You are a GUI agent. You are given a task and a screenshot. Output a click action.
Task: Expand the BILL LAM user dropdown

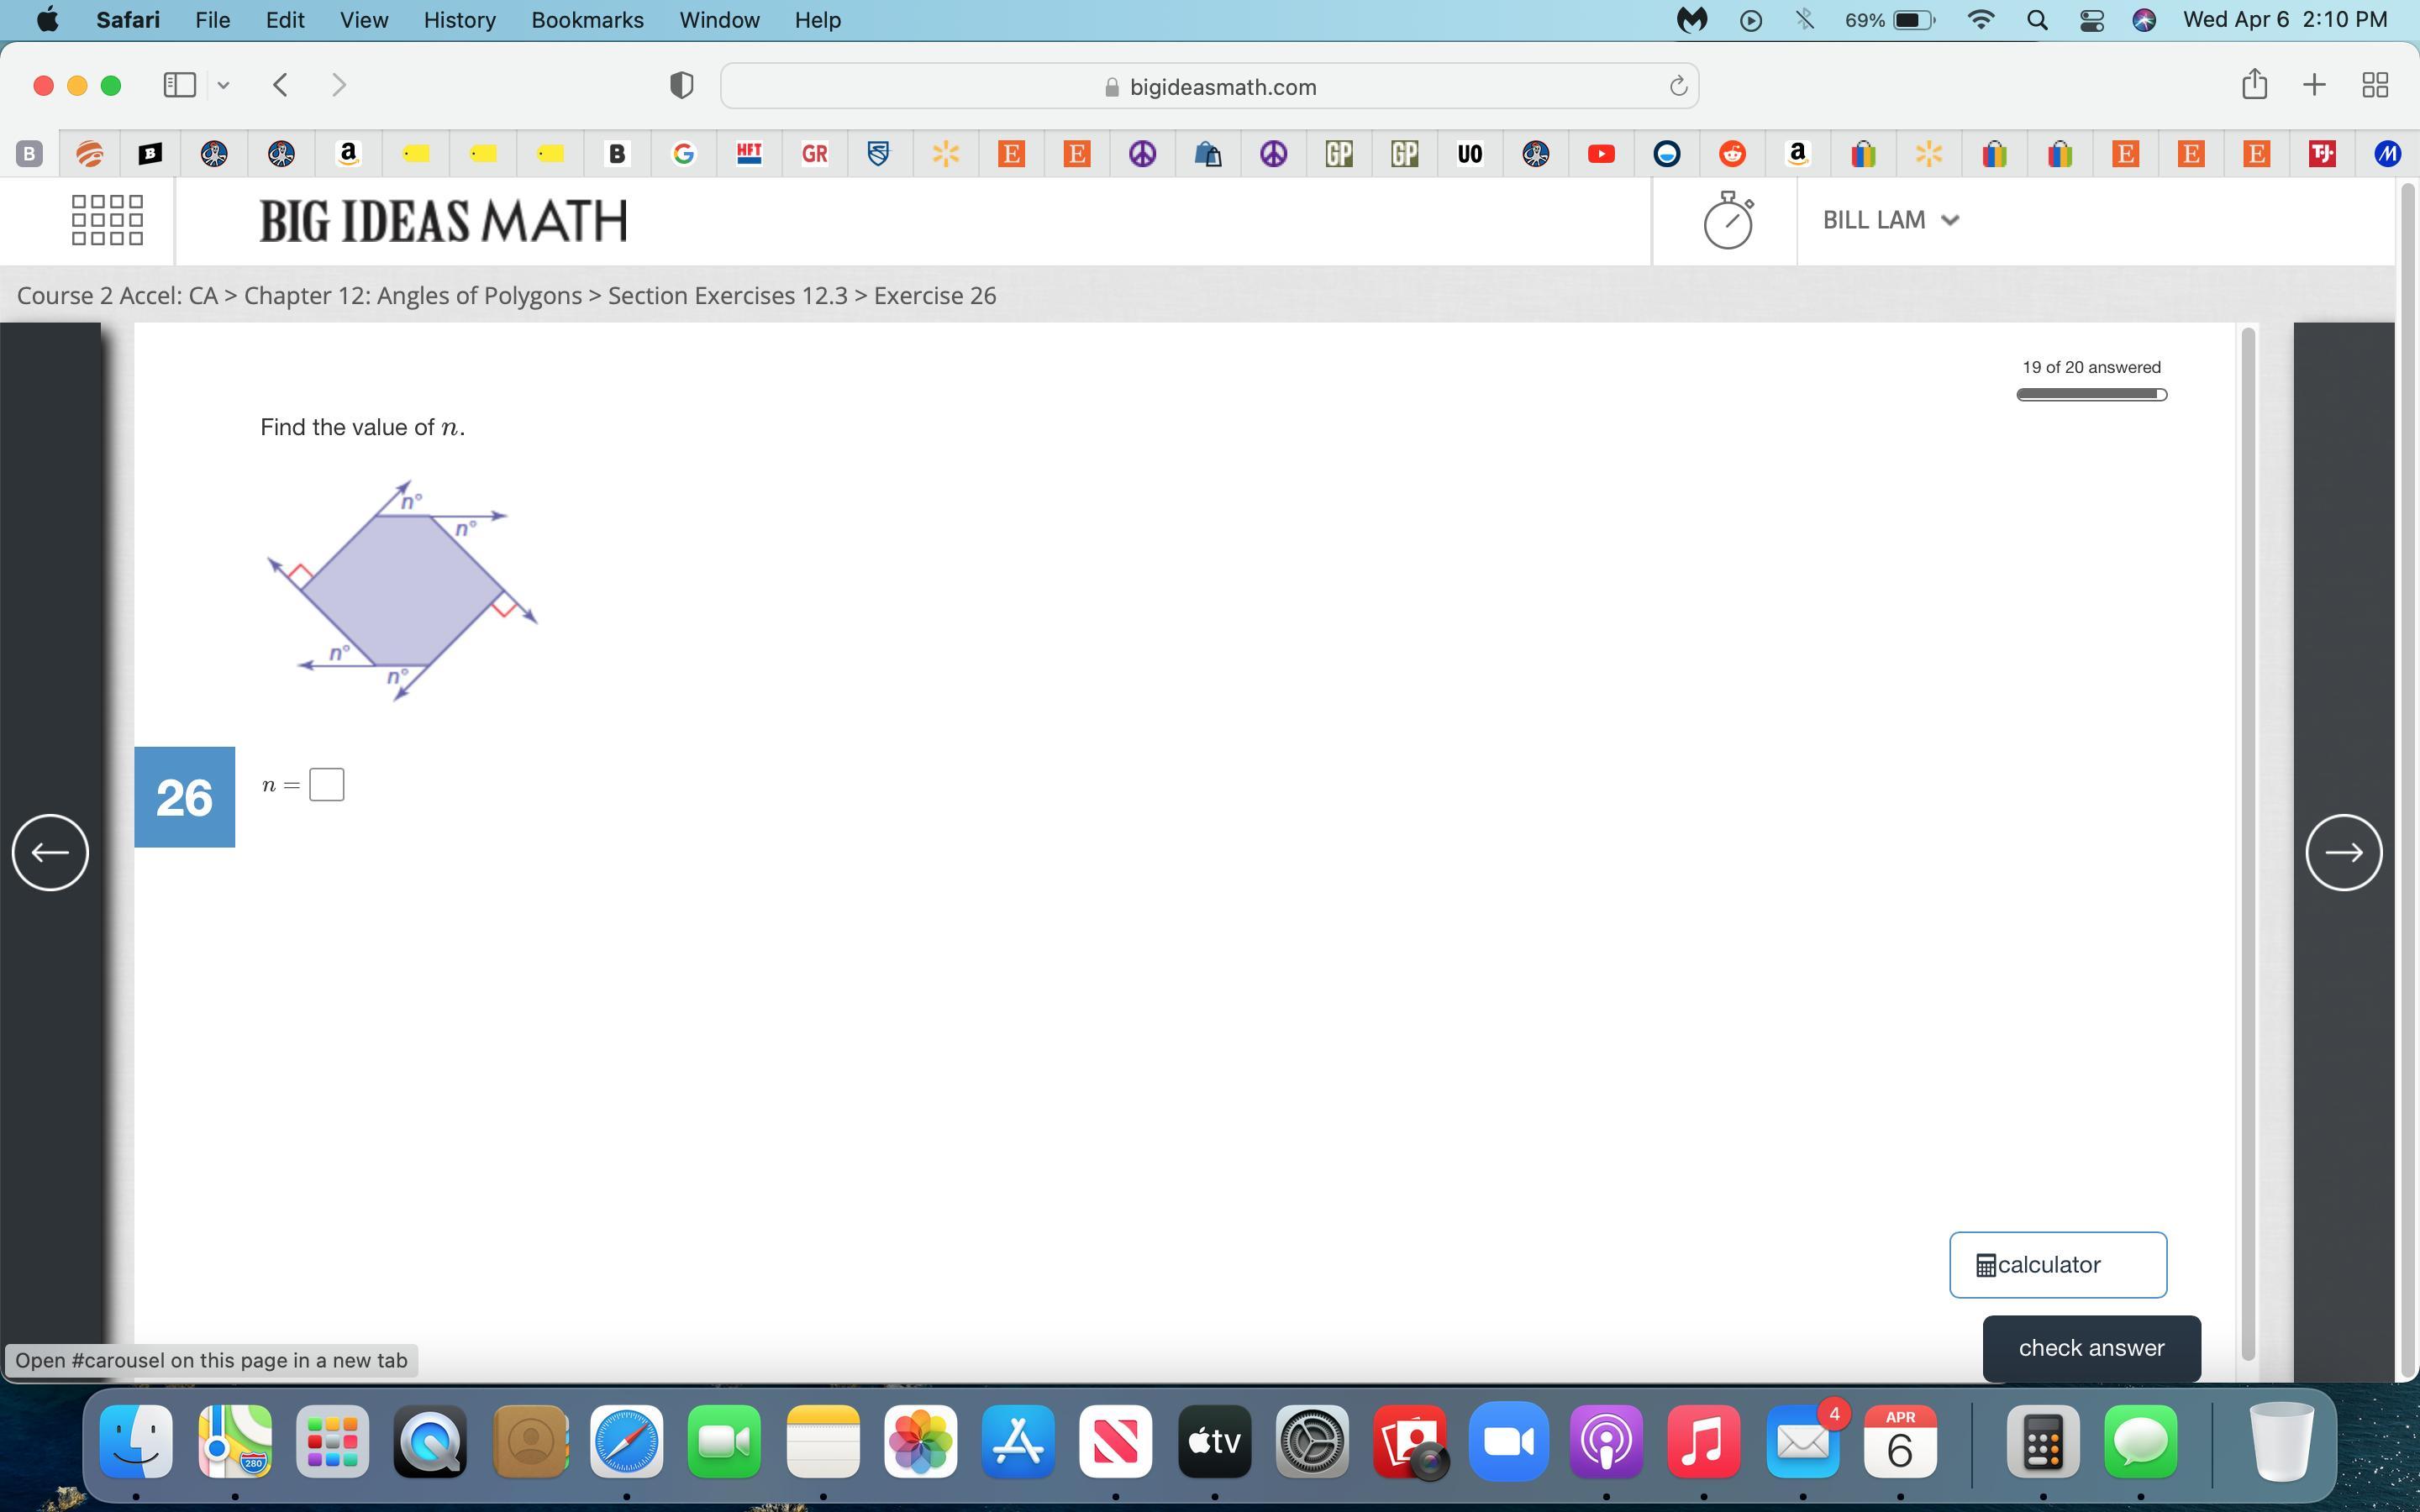1889,220
